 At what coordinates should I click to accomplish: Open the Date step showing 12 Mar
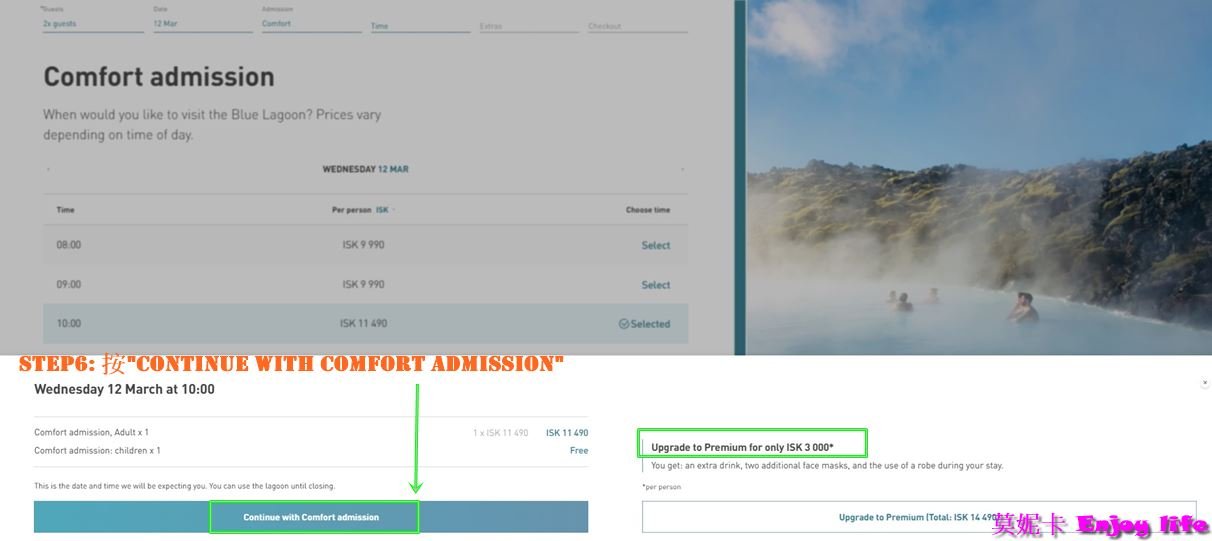point(202,24)
